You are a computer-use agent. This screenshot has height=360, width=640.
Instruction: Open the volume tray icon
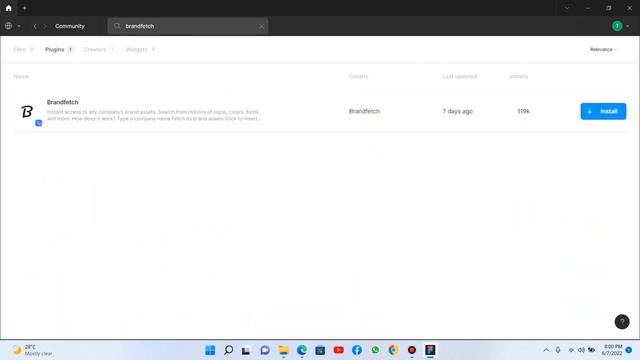(x=581, y=350)
